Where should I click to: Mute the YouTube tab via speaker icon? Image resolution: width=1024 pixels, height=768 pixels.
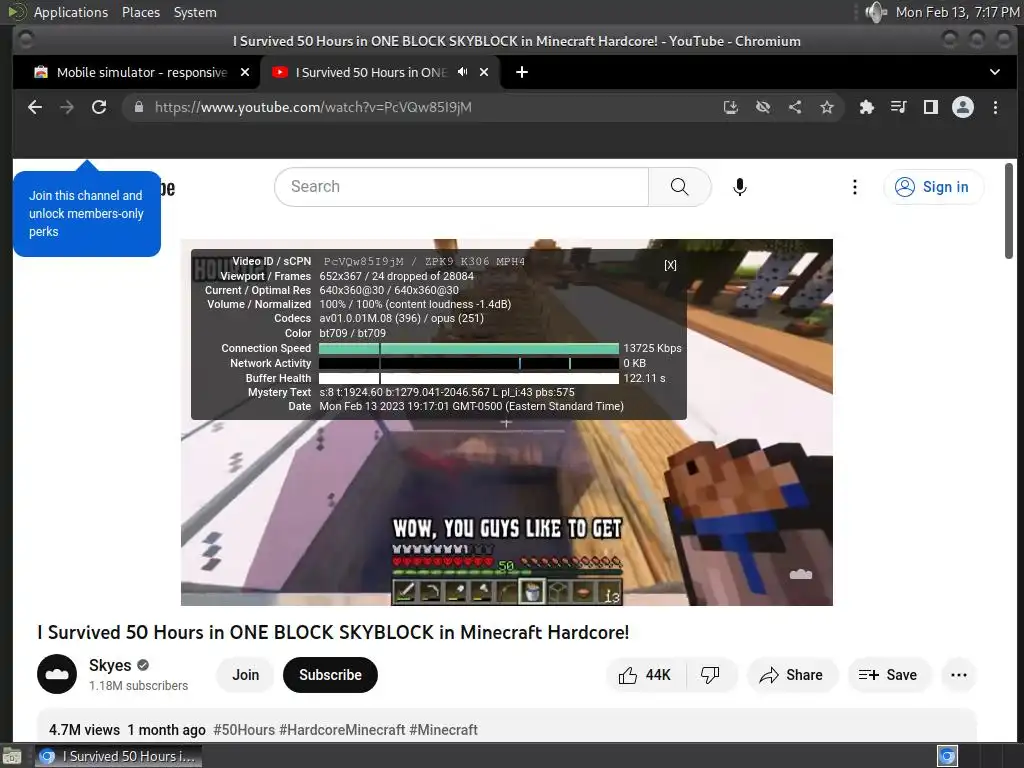coord(462,72)
